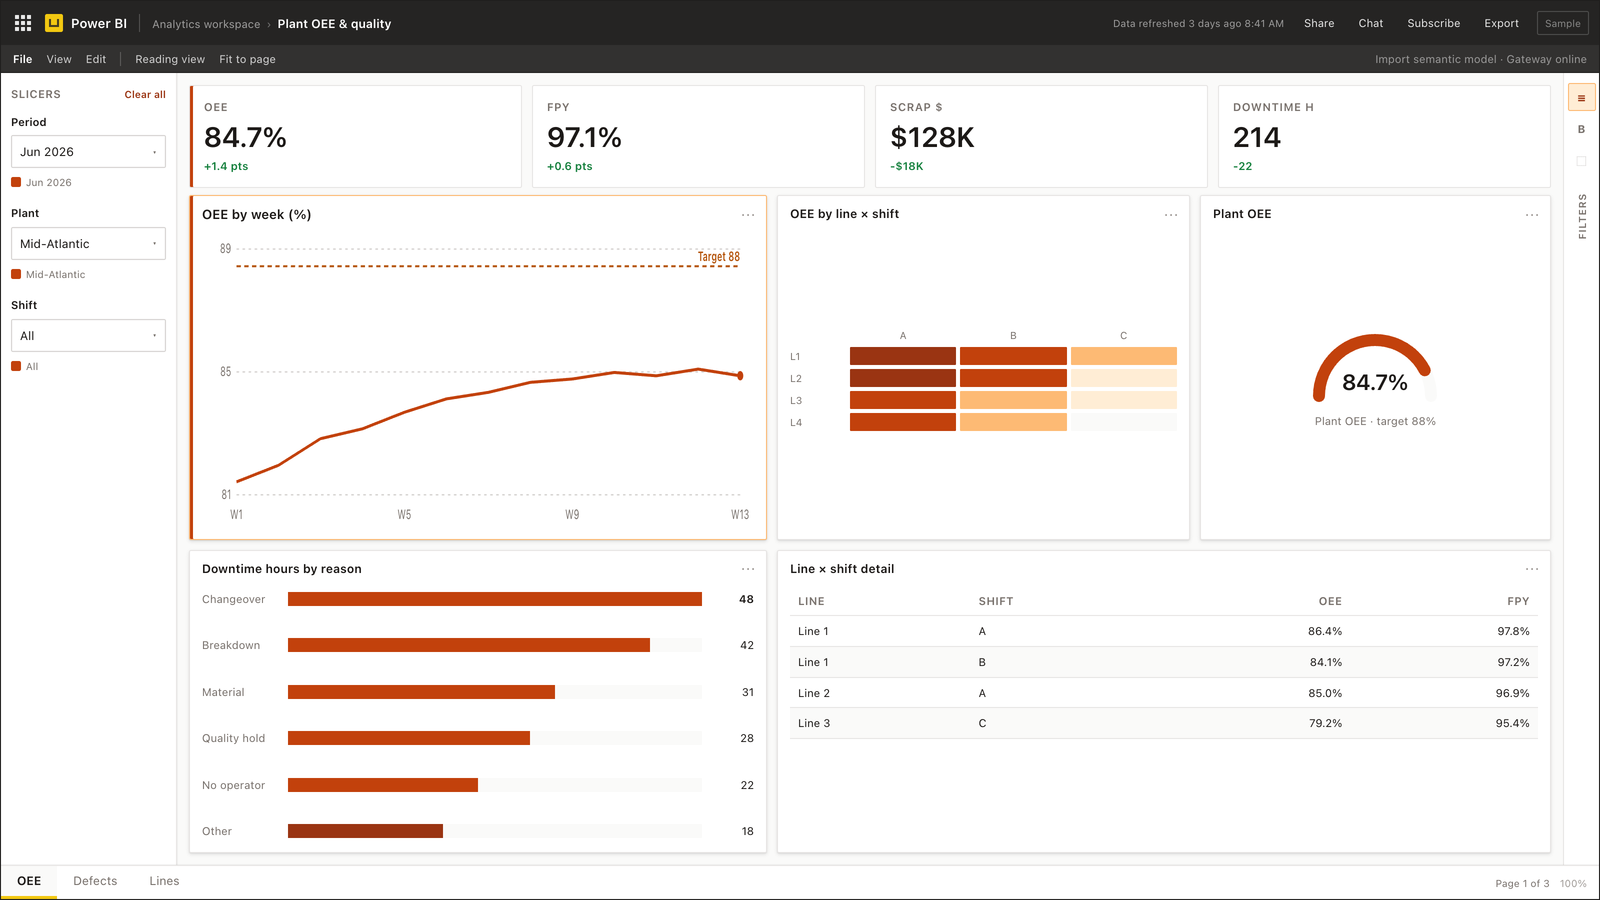The height and width of the screenshot is (900, 1600).
Task: Select the Downtime H 214 KPI card
Action: (x=1384, y=136)
